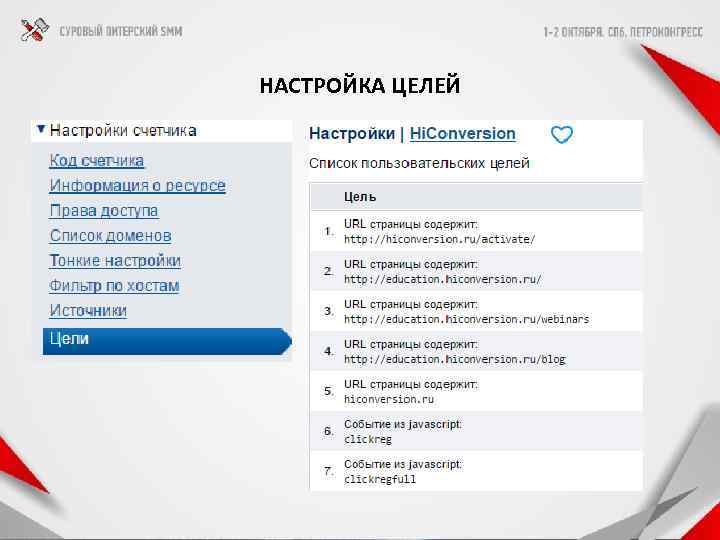
Task: Select goal ending with /blog
Action: [476, 351]
